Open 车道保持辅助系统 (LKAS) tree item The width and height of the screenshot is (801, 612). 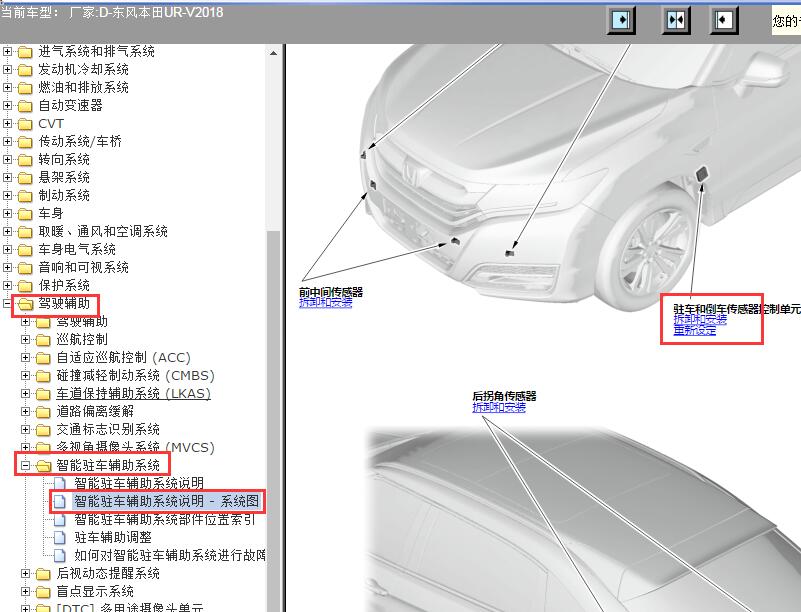point(133,393)
